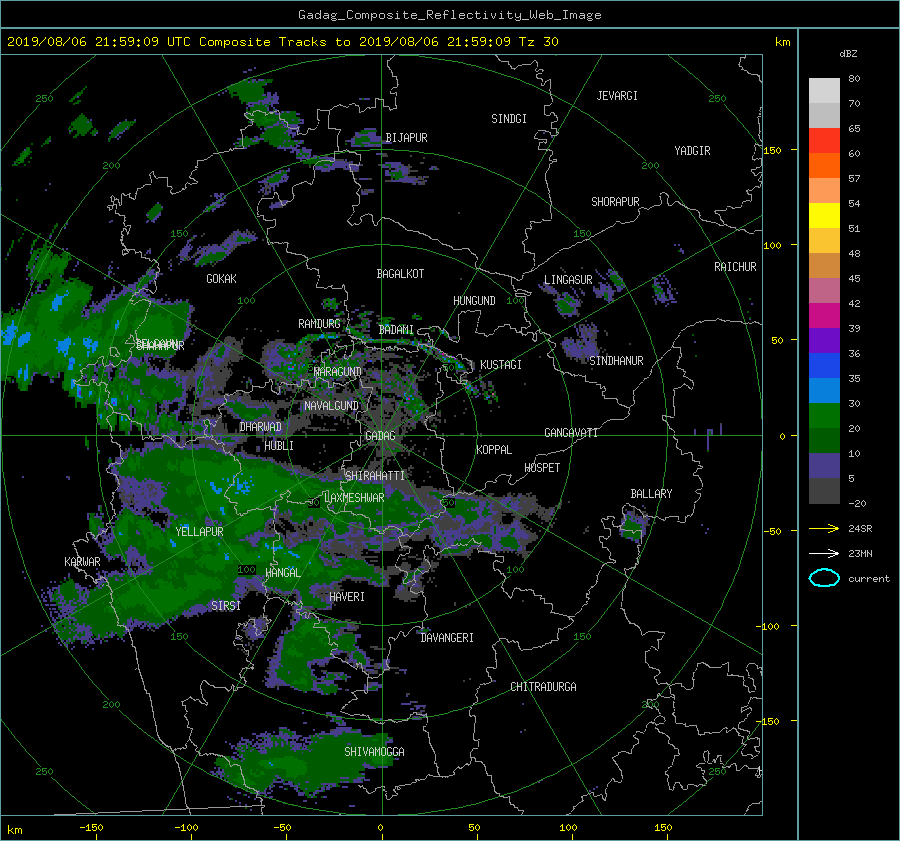Click the HUNGUND city label

[474, 301]
